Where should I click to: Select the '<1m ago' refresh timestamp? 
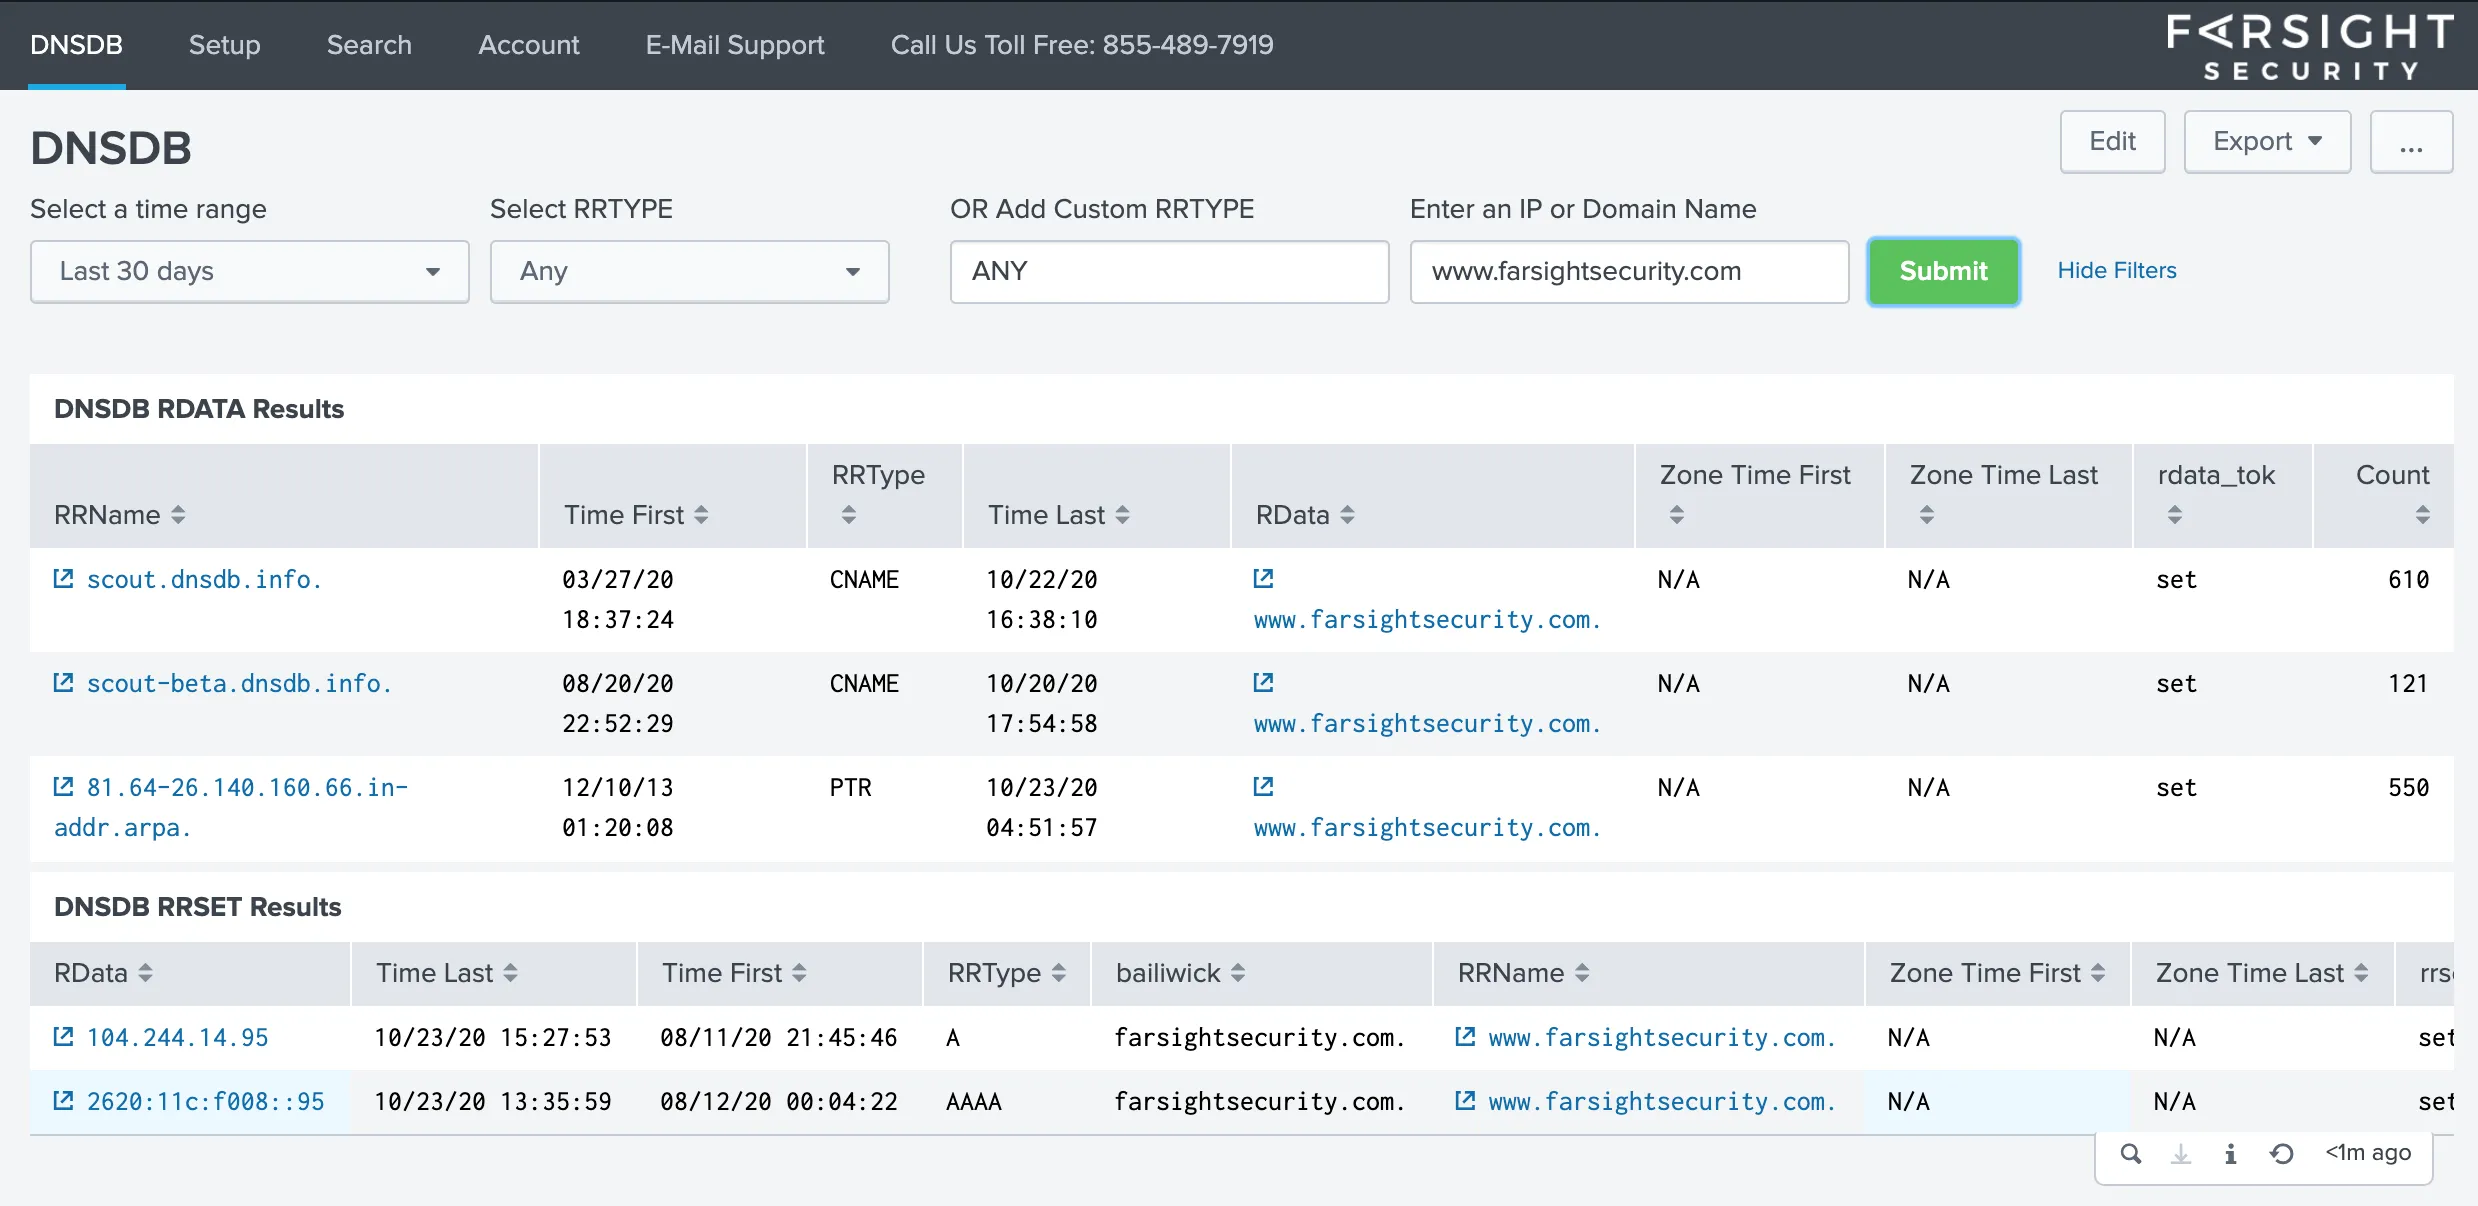(x=2368, y=1153)
